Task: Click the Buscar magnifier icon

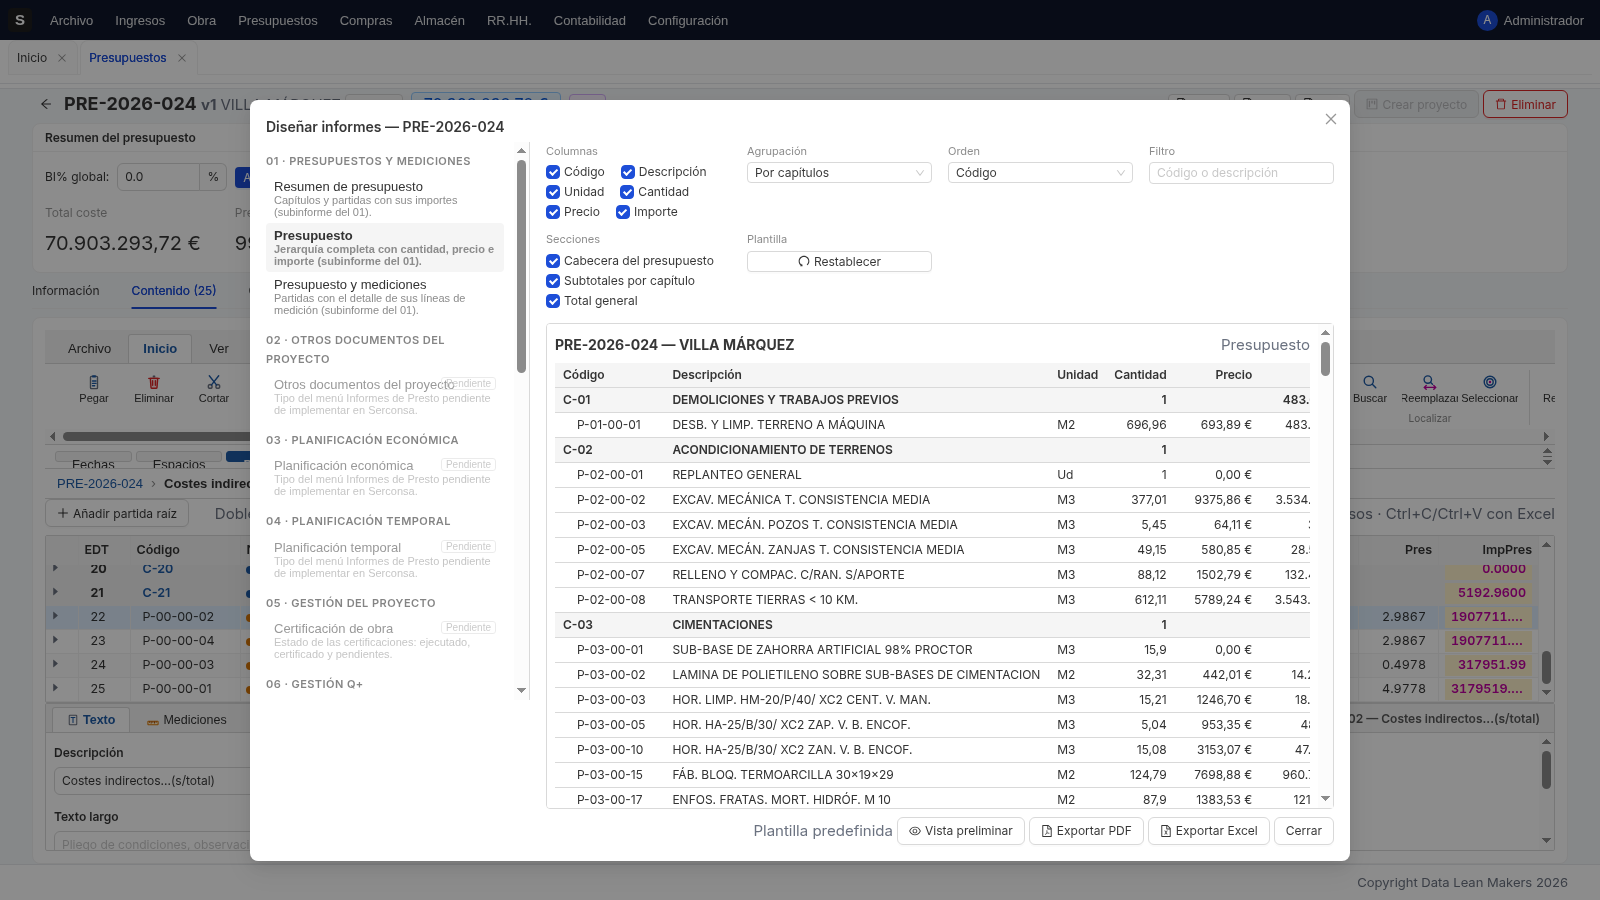Action: [1370, 382]
